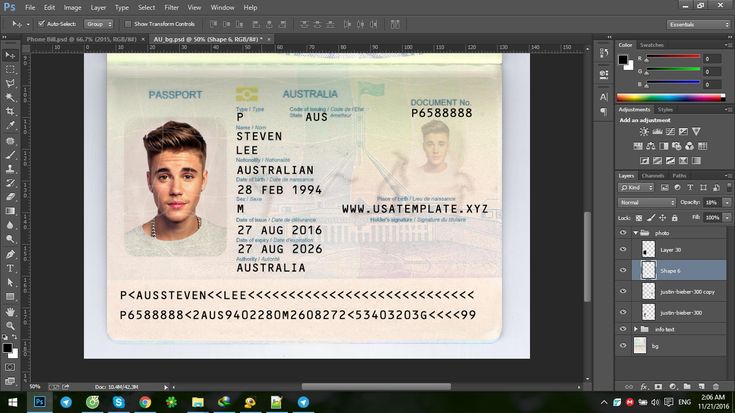Select the Eyedropper tool

click(10, 126)
